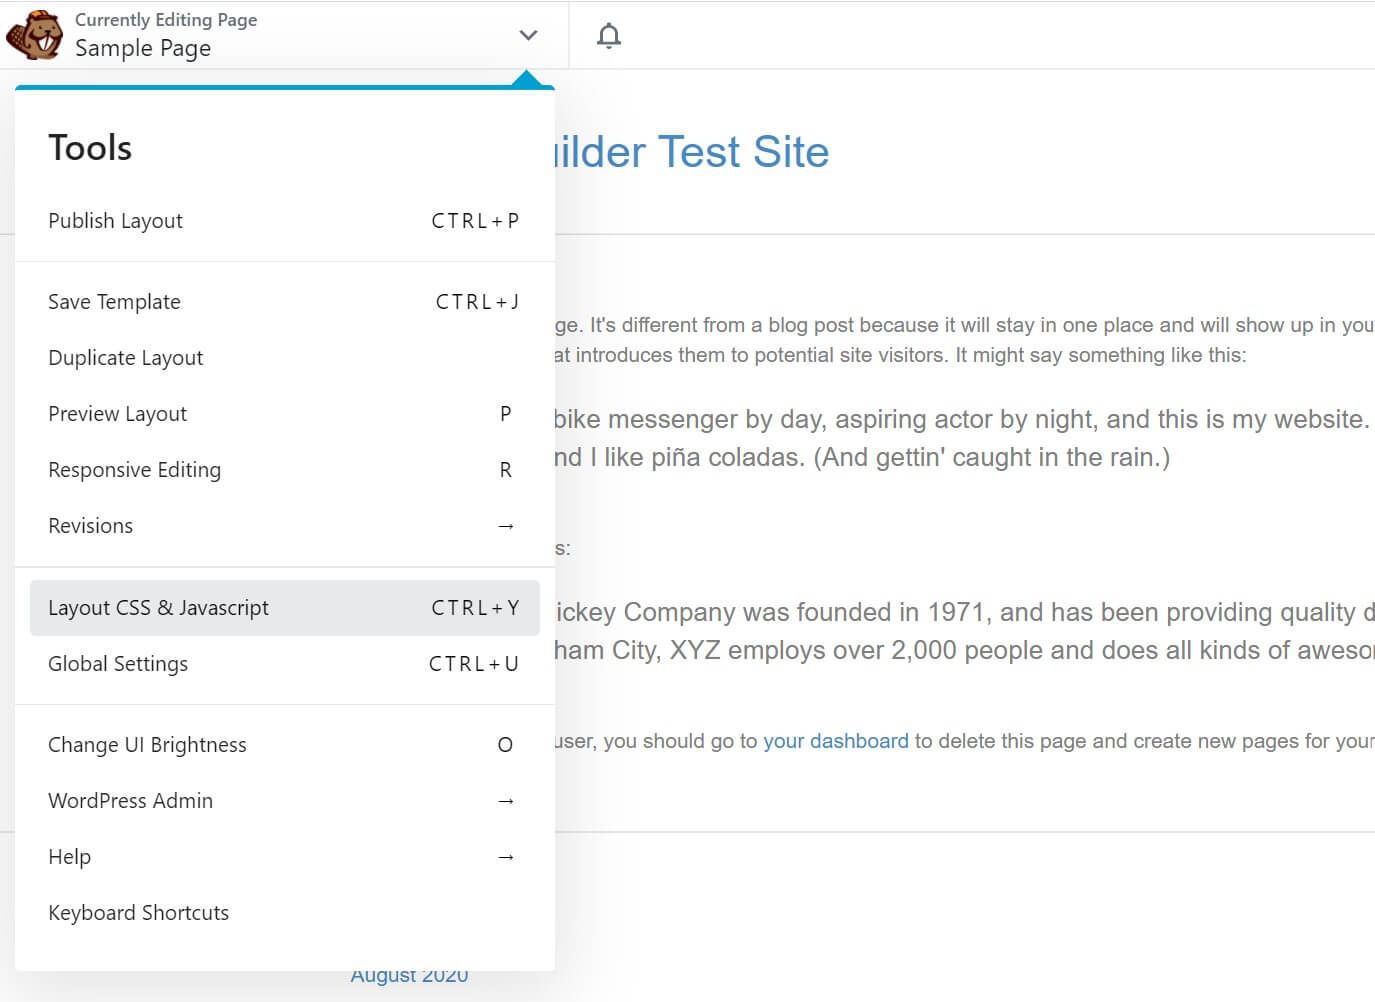Choose Save Template in the menu

pos(114,301)
